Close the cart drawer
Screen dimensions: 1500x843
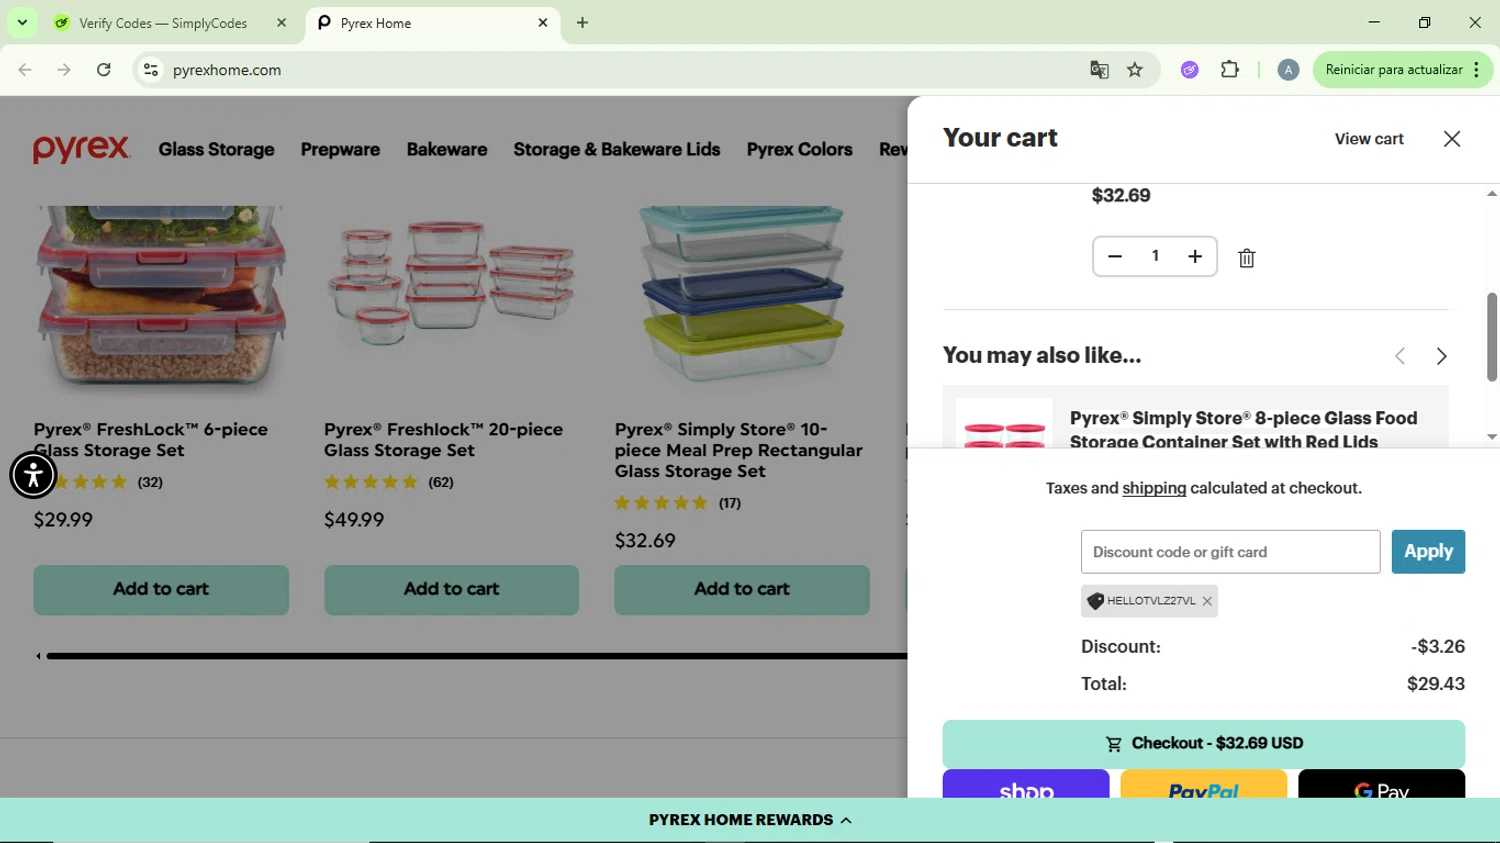[1452, 139]
